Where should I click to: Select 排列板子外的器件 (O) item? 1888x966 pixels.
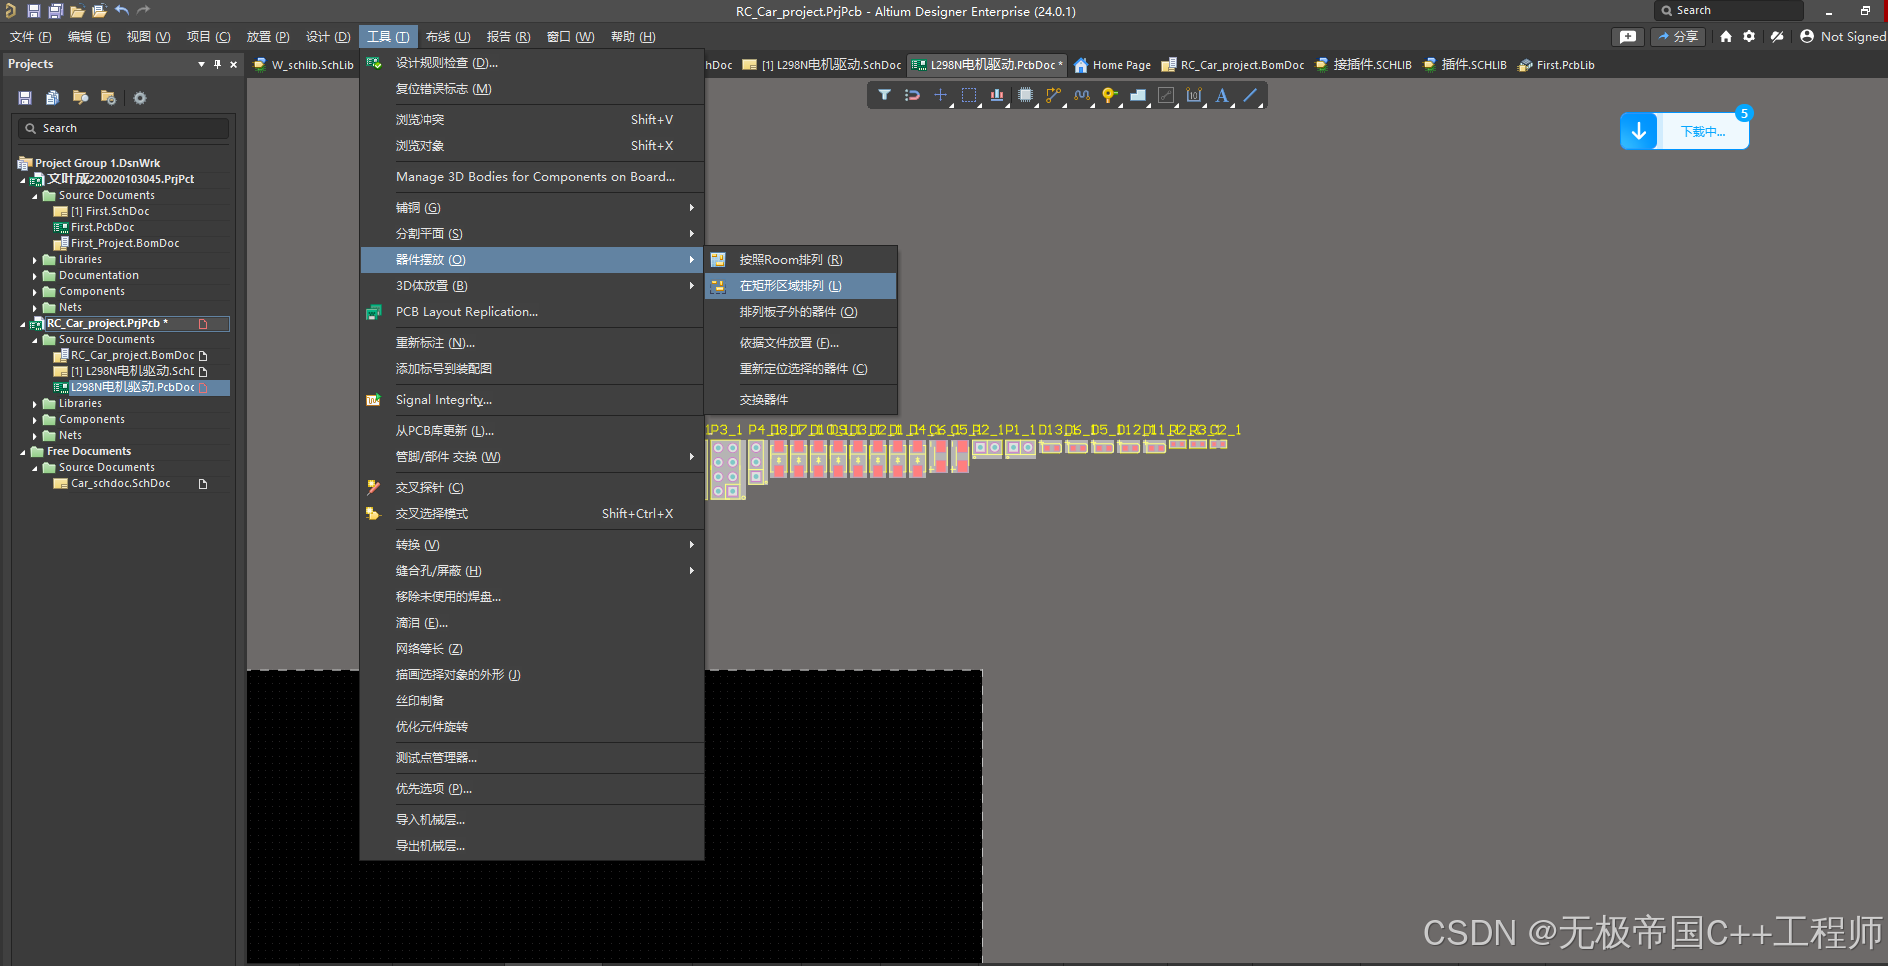pos(801,312)
